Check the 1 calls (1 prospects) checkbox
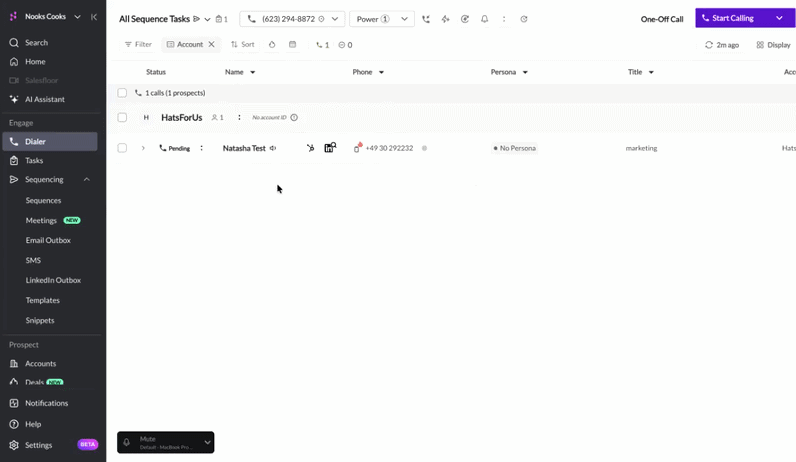The height and width of the screenshot is (462, 796). [122, 93]
